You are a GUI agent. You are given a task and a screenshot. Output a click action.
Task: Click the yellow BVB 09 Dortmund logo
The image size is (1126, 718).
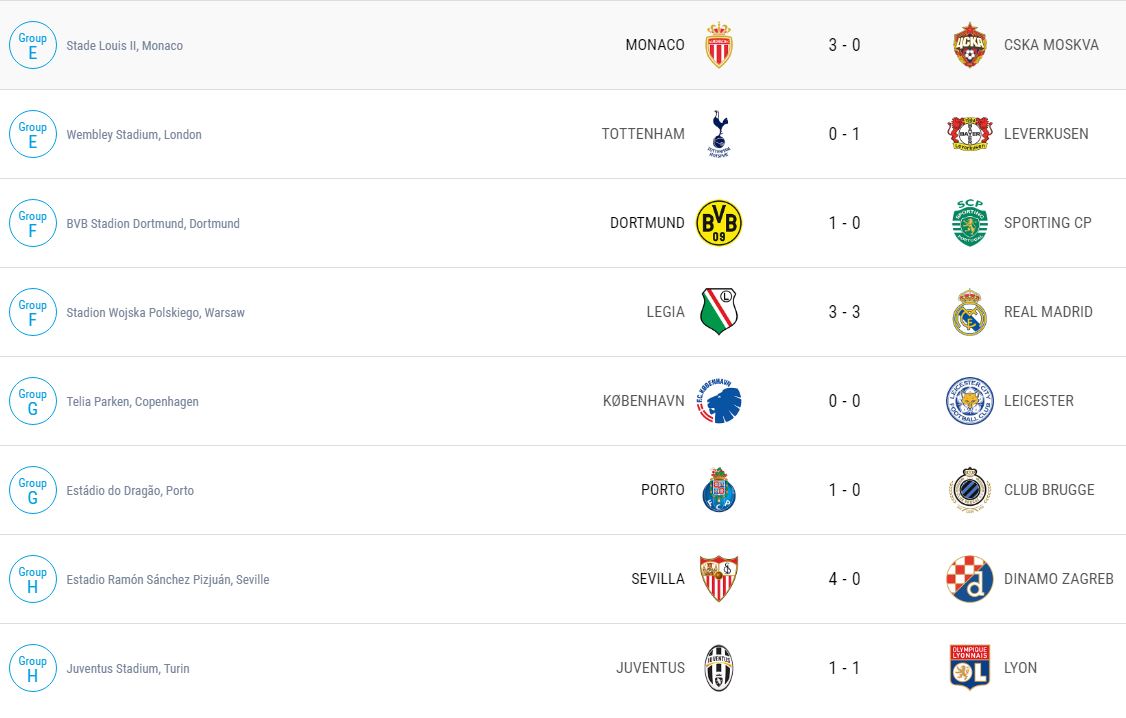(718, 223)
